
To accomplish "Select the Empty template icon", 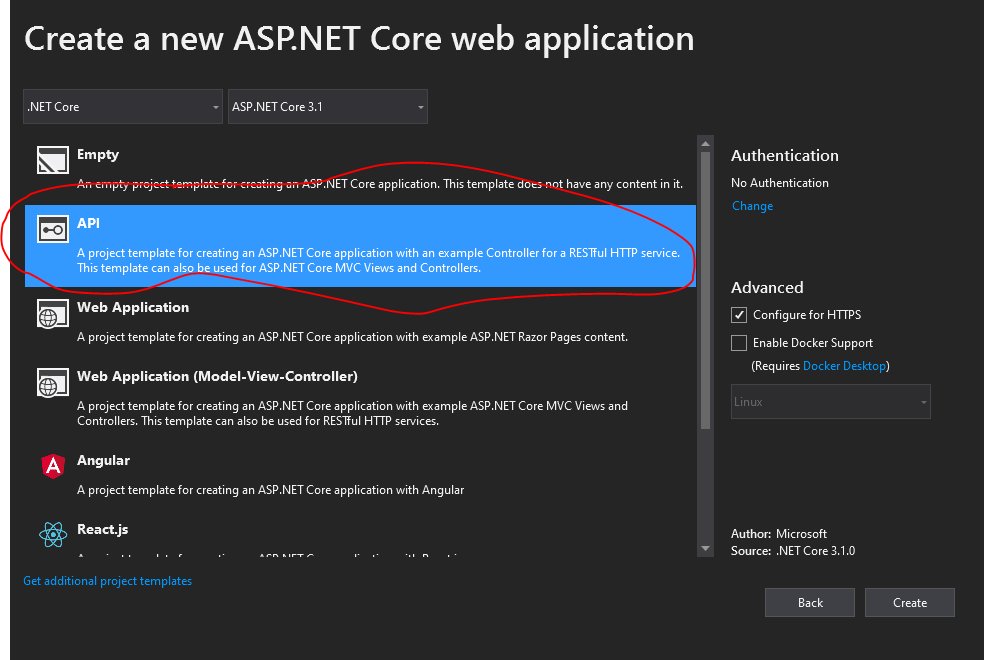I will (53, 160).
